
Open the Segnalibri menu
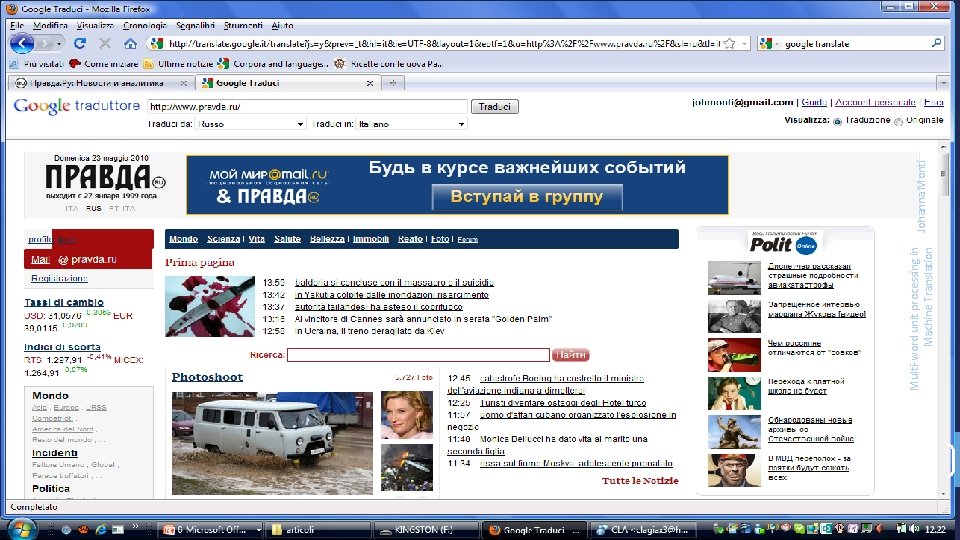click(195, 25)
